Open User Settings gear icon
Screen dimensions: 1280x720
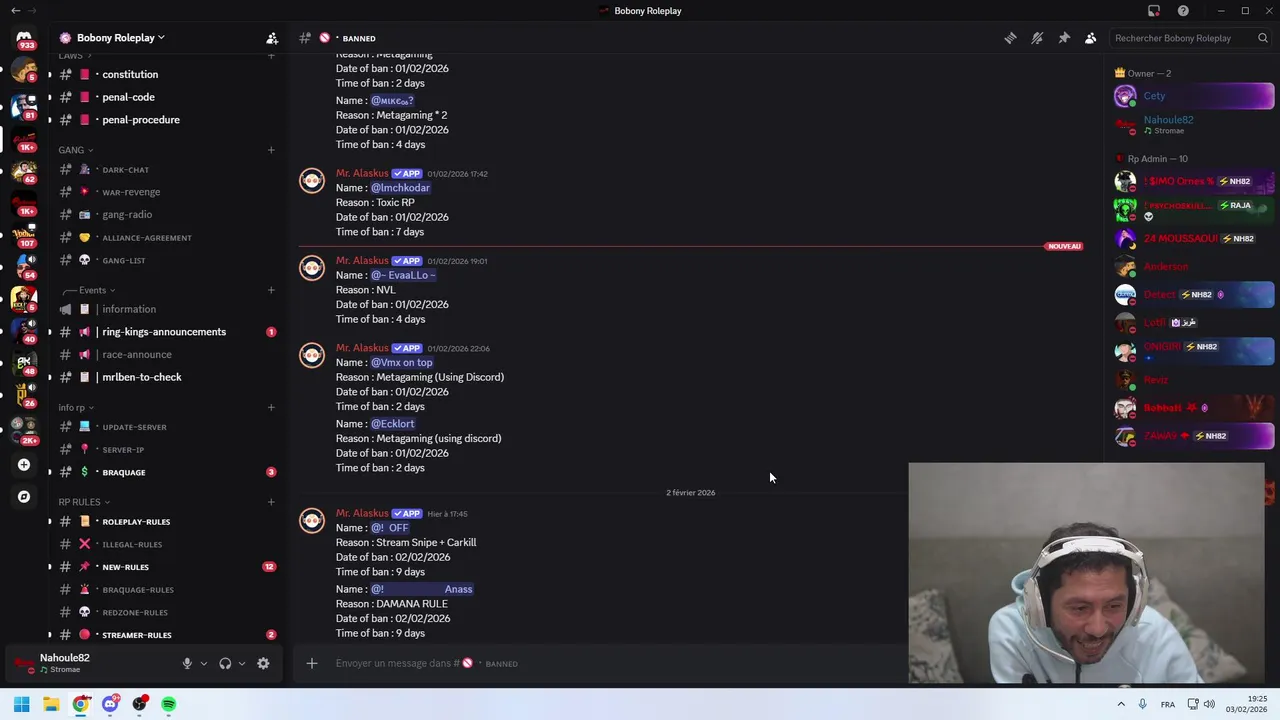tap(263, 663)
